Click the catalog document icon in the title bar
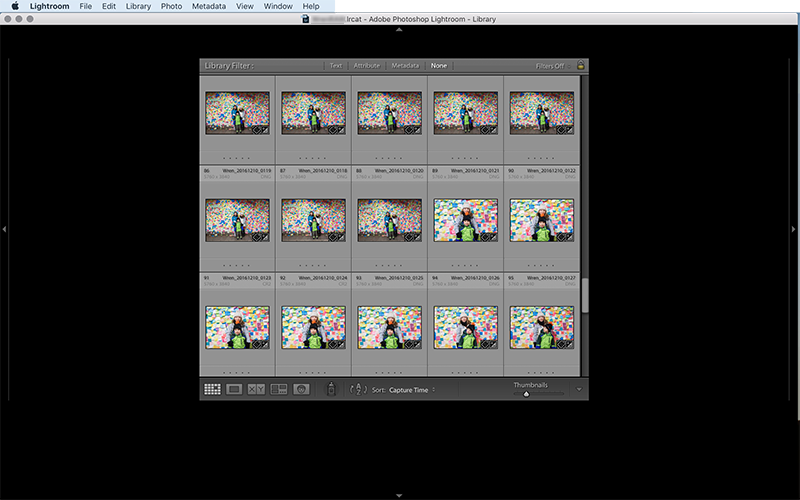 [x=306, y=19]
